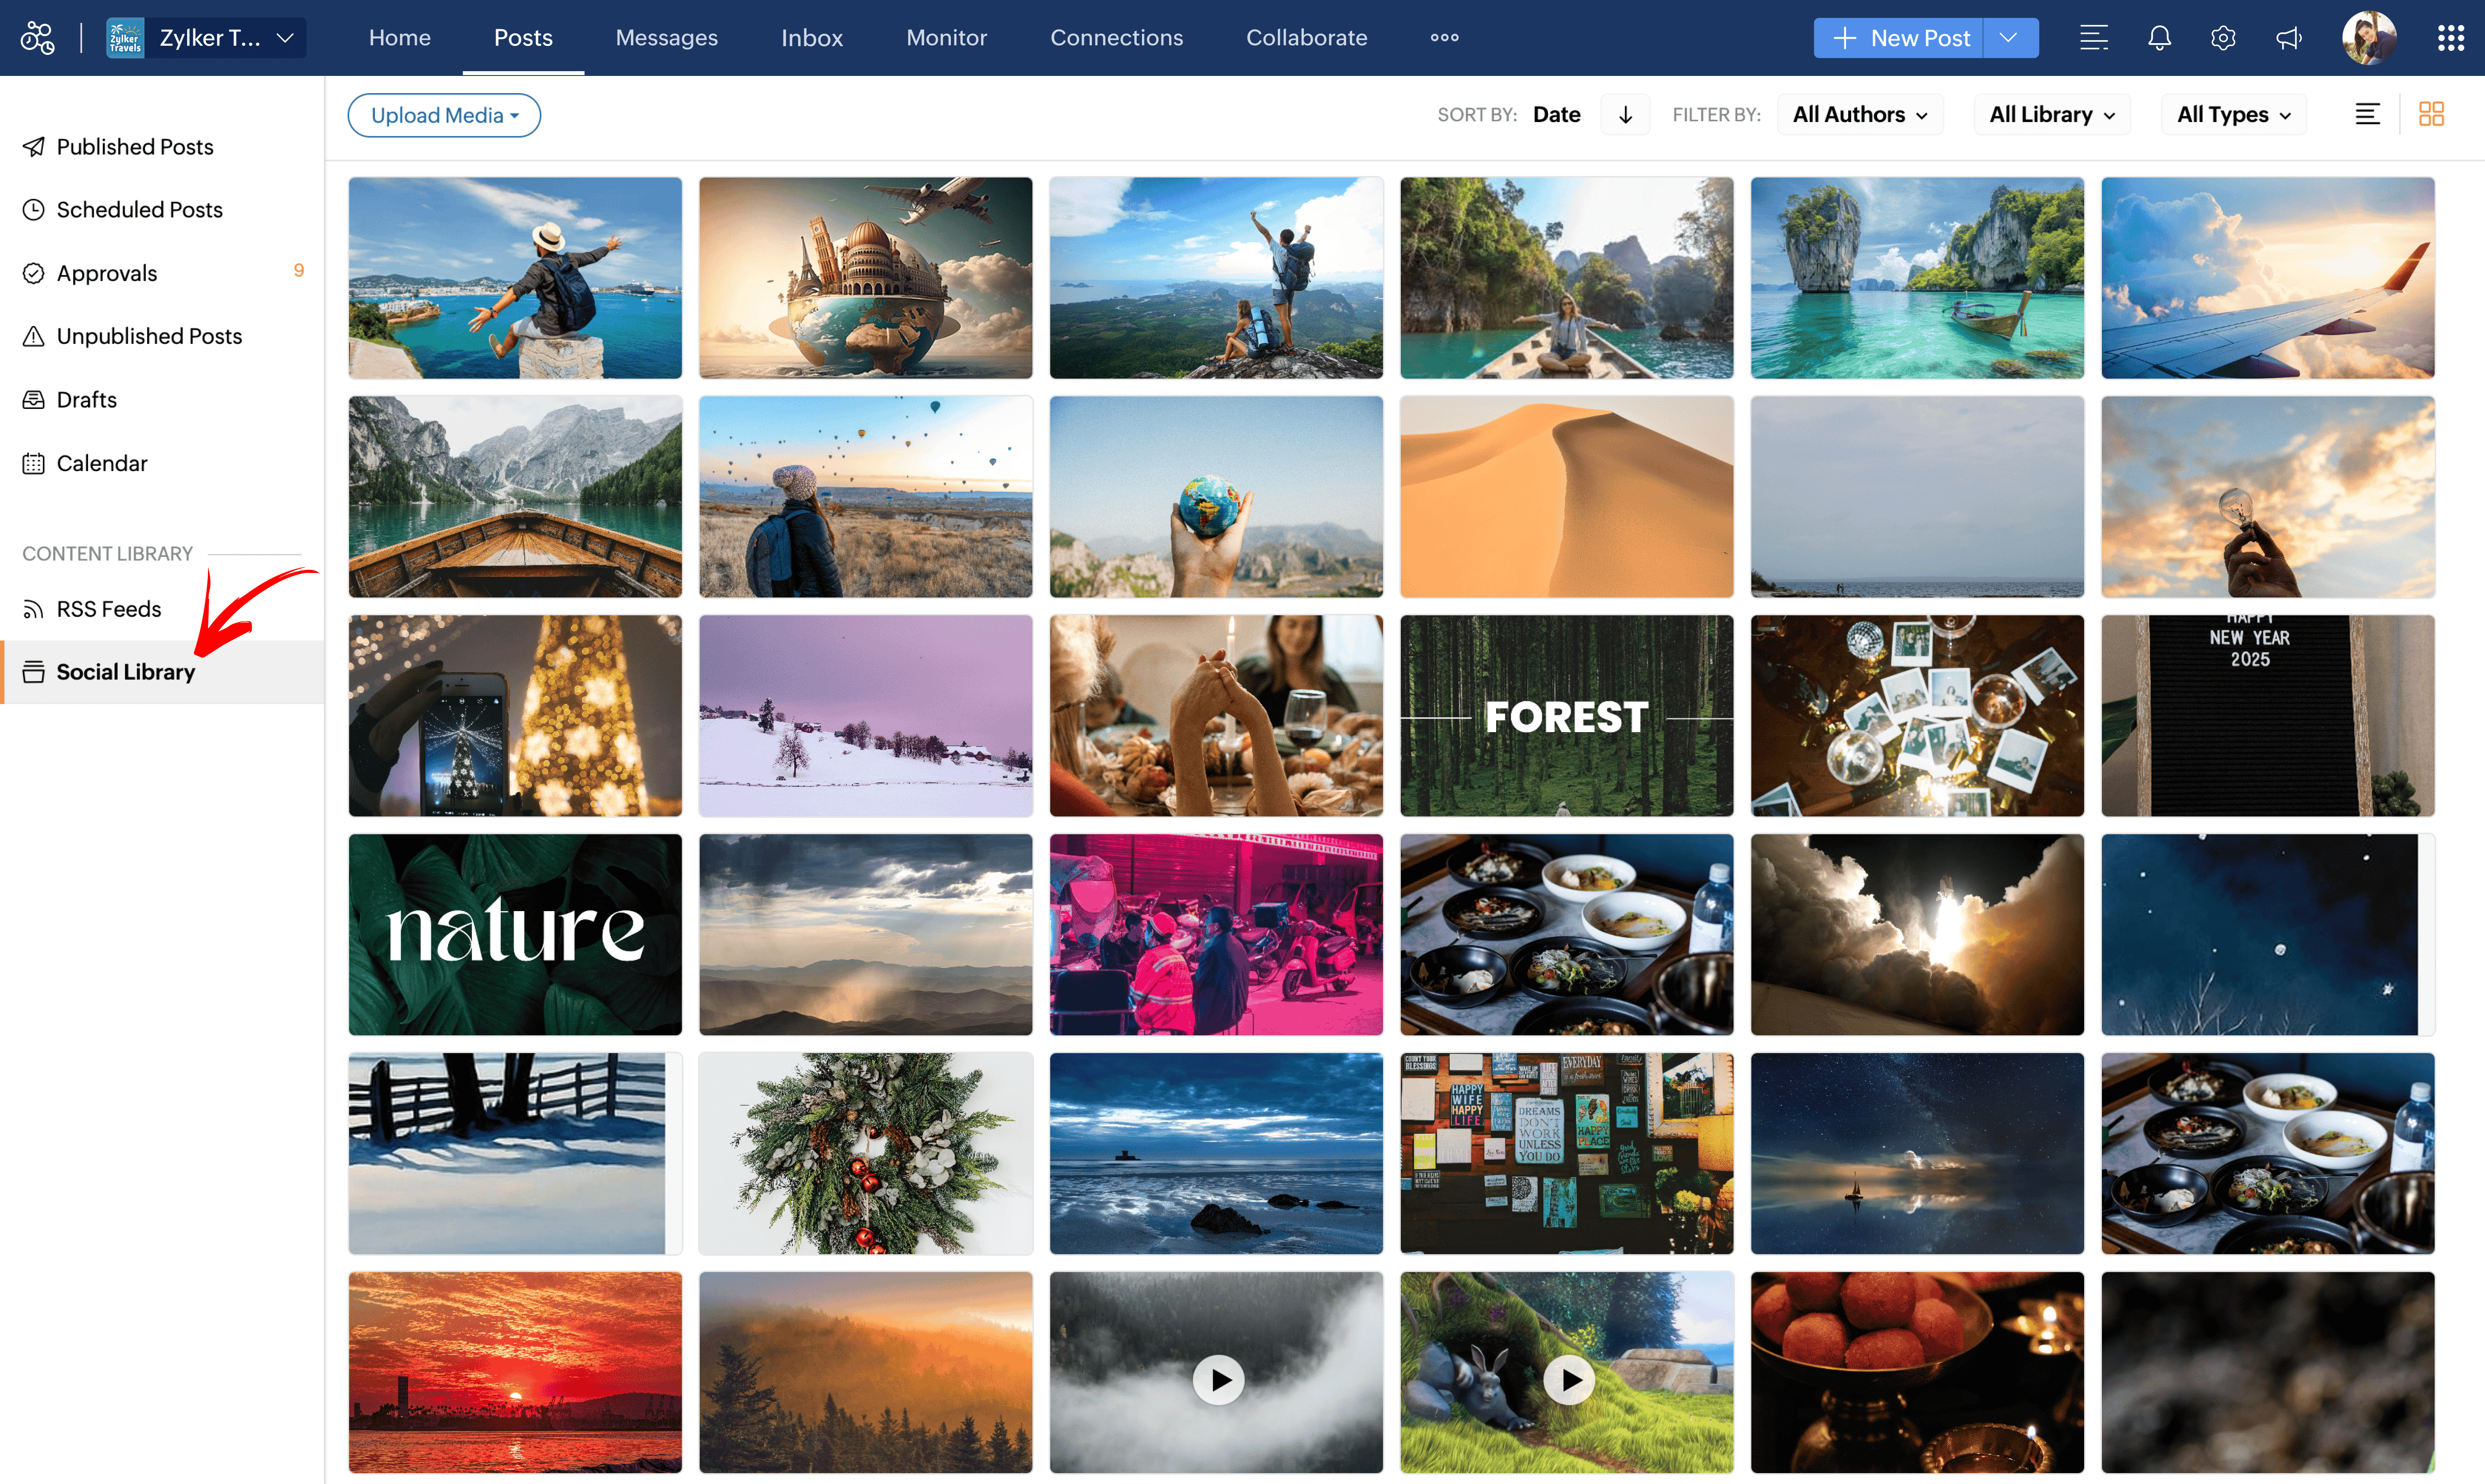Click the Zoho Social logo icon
The image size is (2485, 1484).
click(x=38, y=38)
